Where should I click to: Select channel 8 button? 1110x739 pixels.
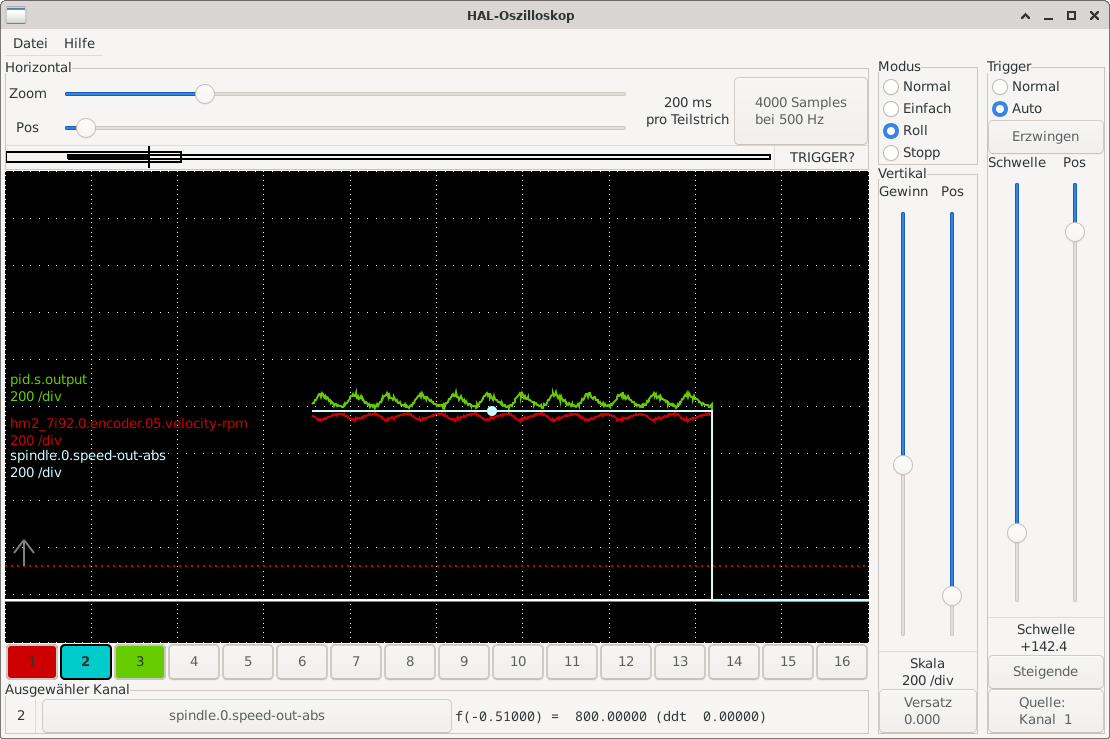pos(410,661)
